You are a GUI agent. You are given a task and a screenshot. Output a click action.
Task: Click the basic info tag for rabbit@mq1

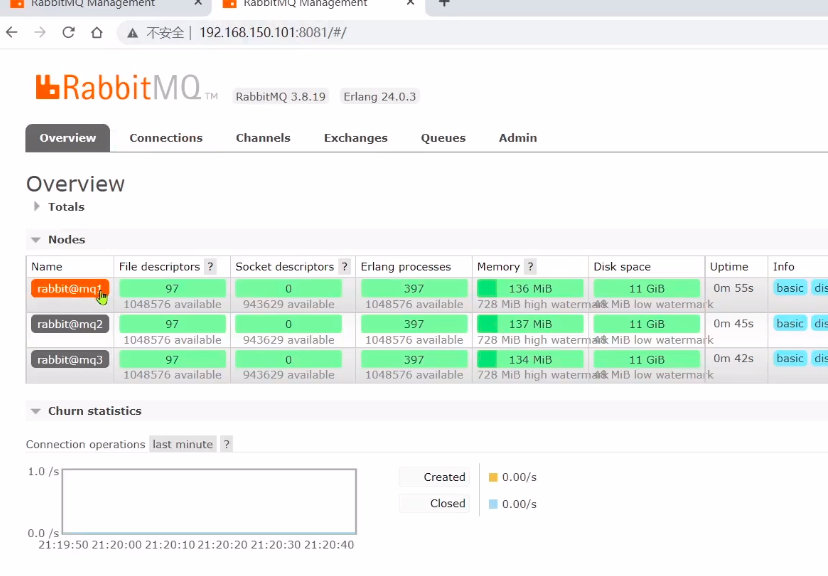(790, 288)
